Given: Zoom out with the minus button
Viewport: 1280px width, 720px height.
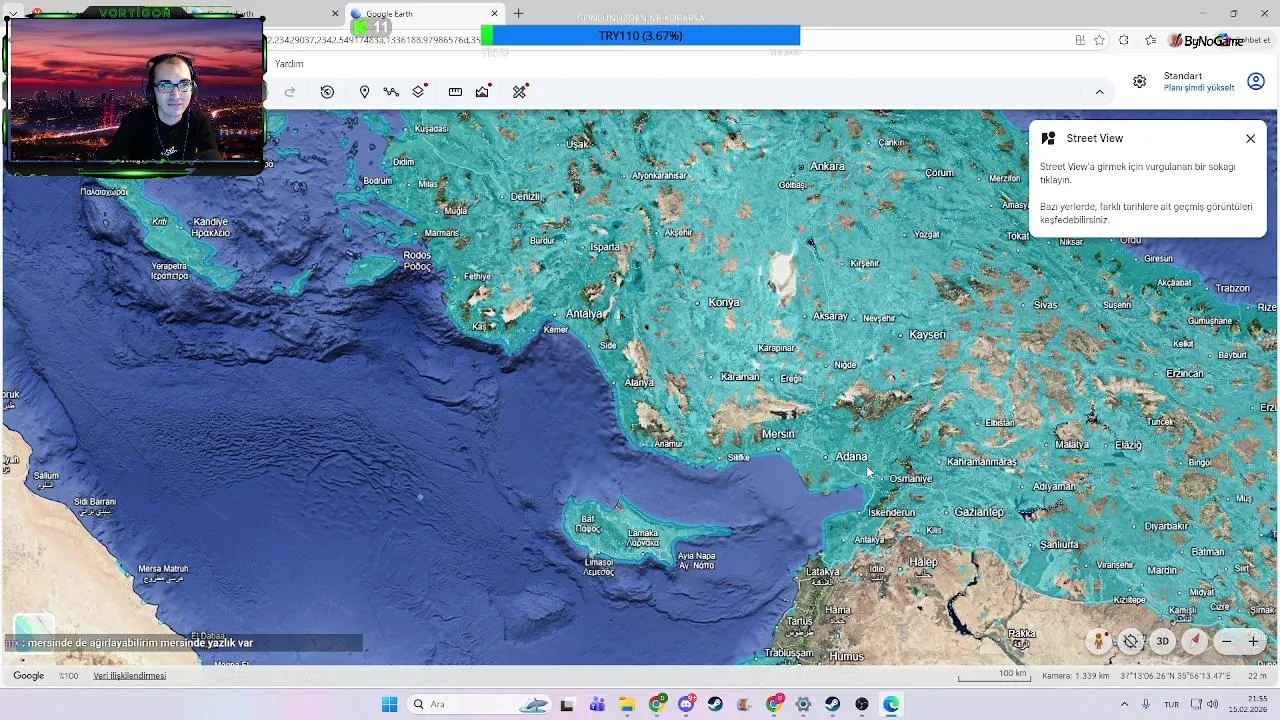Looking at the screenshot, I should coord(1227,641).
